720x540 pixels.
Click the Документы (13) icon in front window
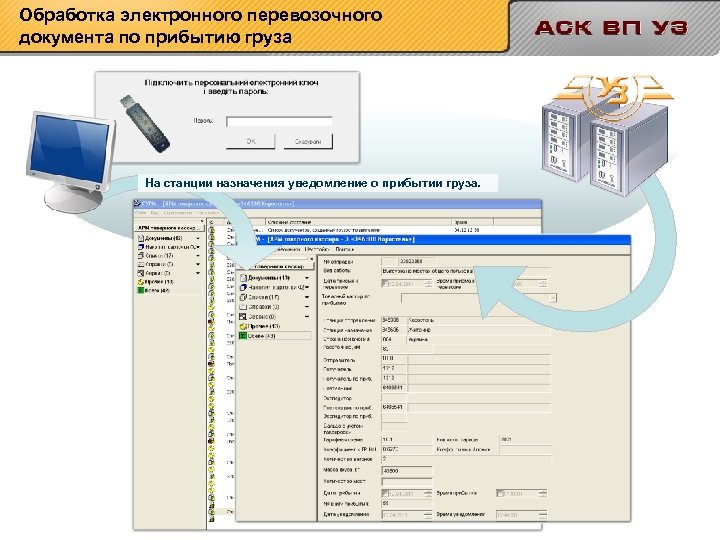243,278
